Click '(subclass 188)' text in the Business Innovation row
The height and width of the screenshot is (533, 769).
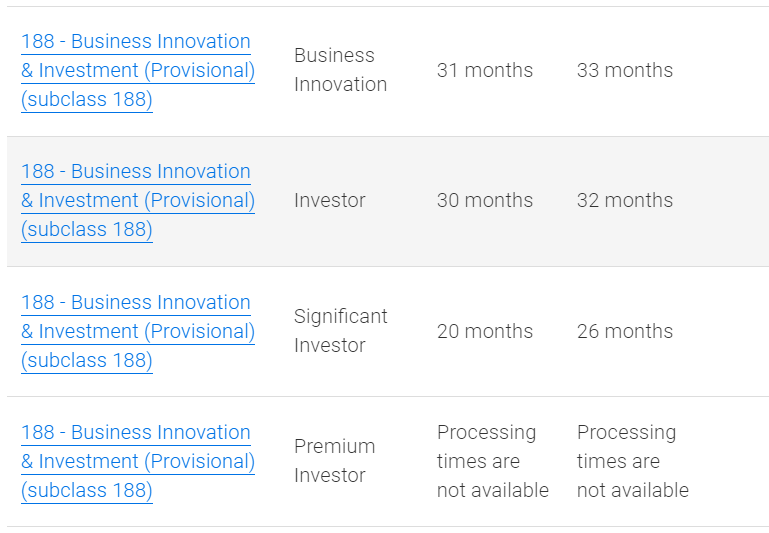[87, 99]
